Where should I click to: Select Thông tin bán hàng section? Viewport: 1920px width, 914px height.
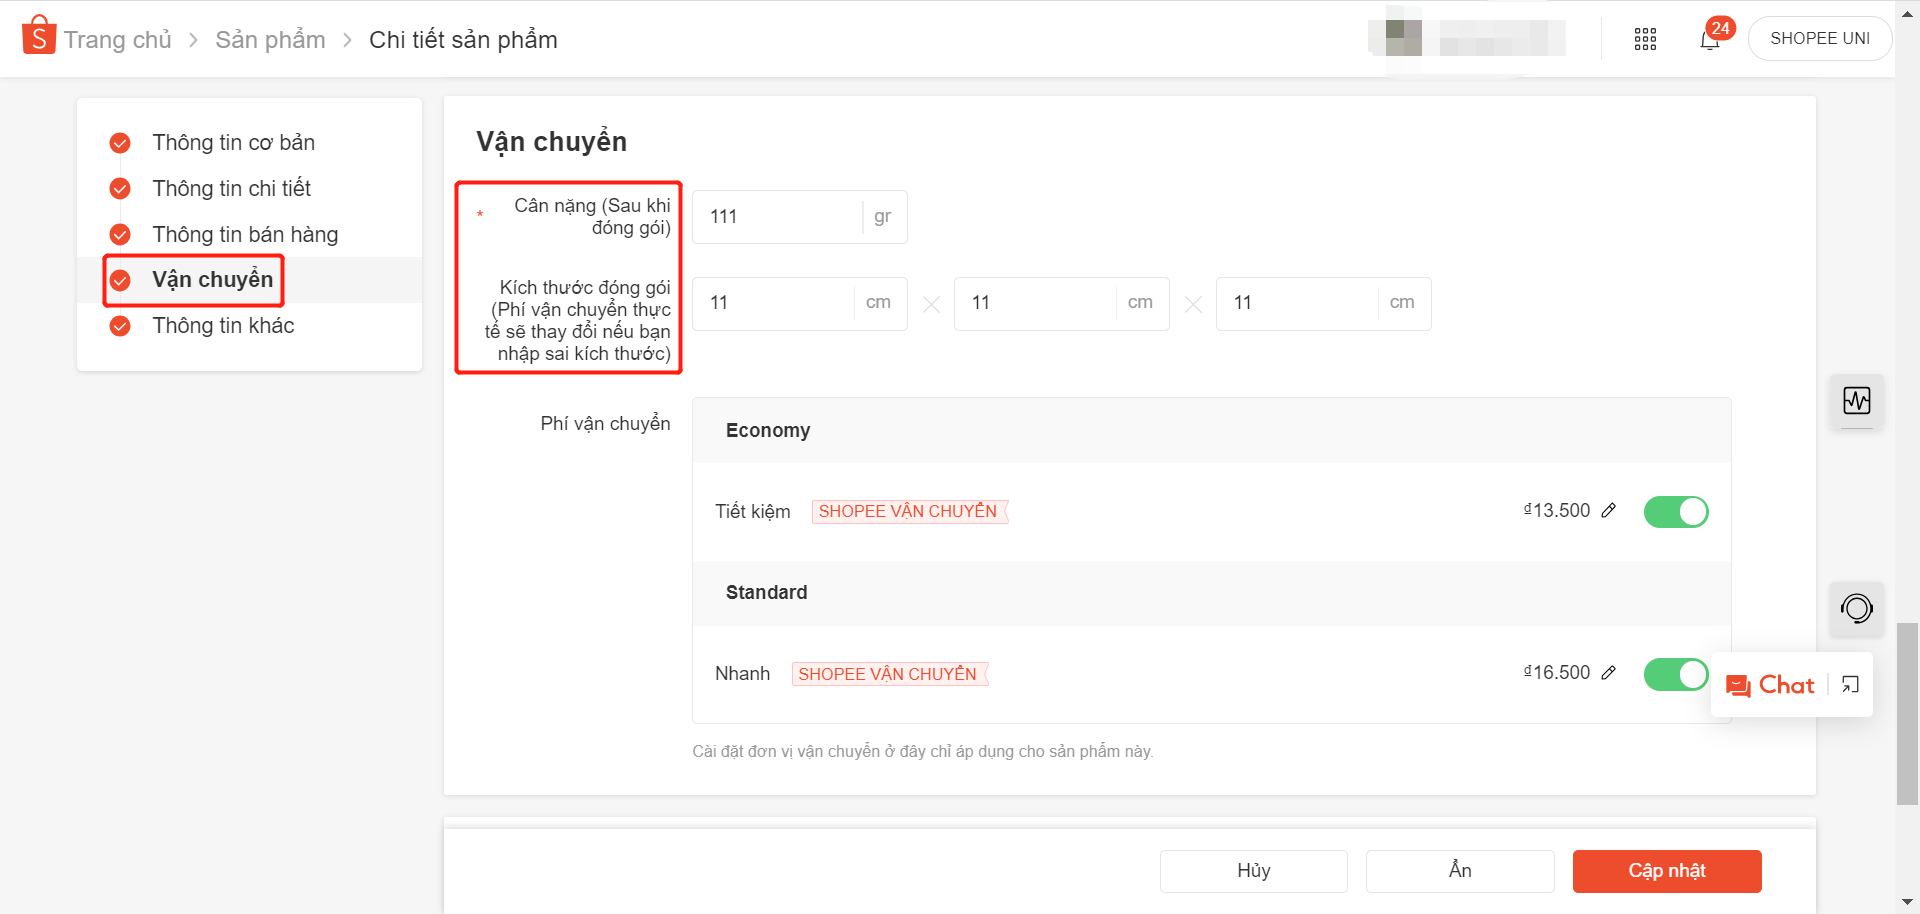point(245,234)
